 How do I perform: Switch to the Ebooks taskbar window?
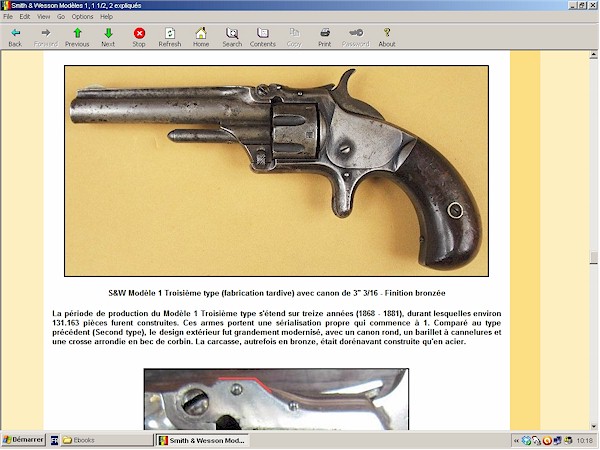[x=107, y=440]
